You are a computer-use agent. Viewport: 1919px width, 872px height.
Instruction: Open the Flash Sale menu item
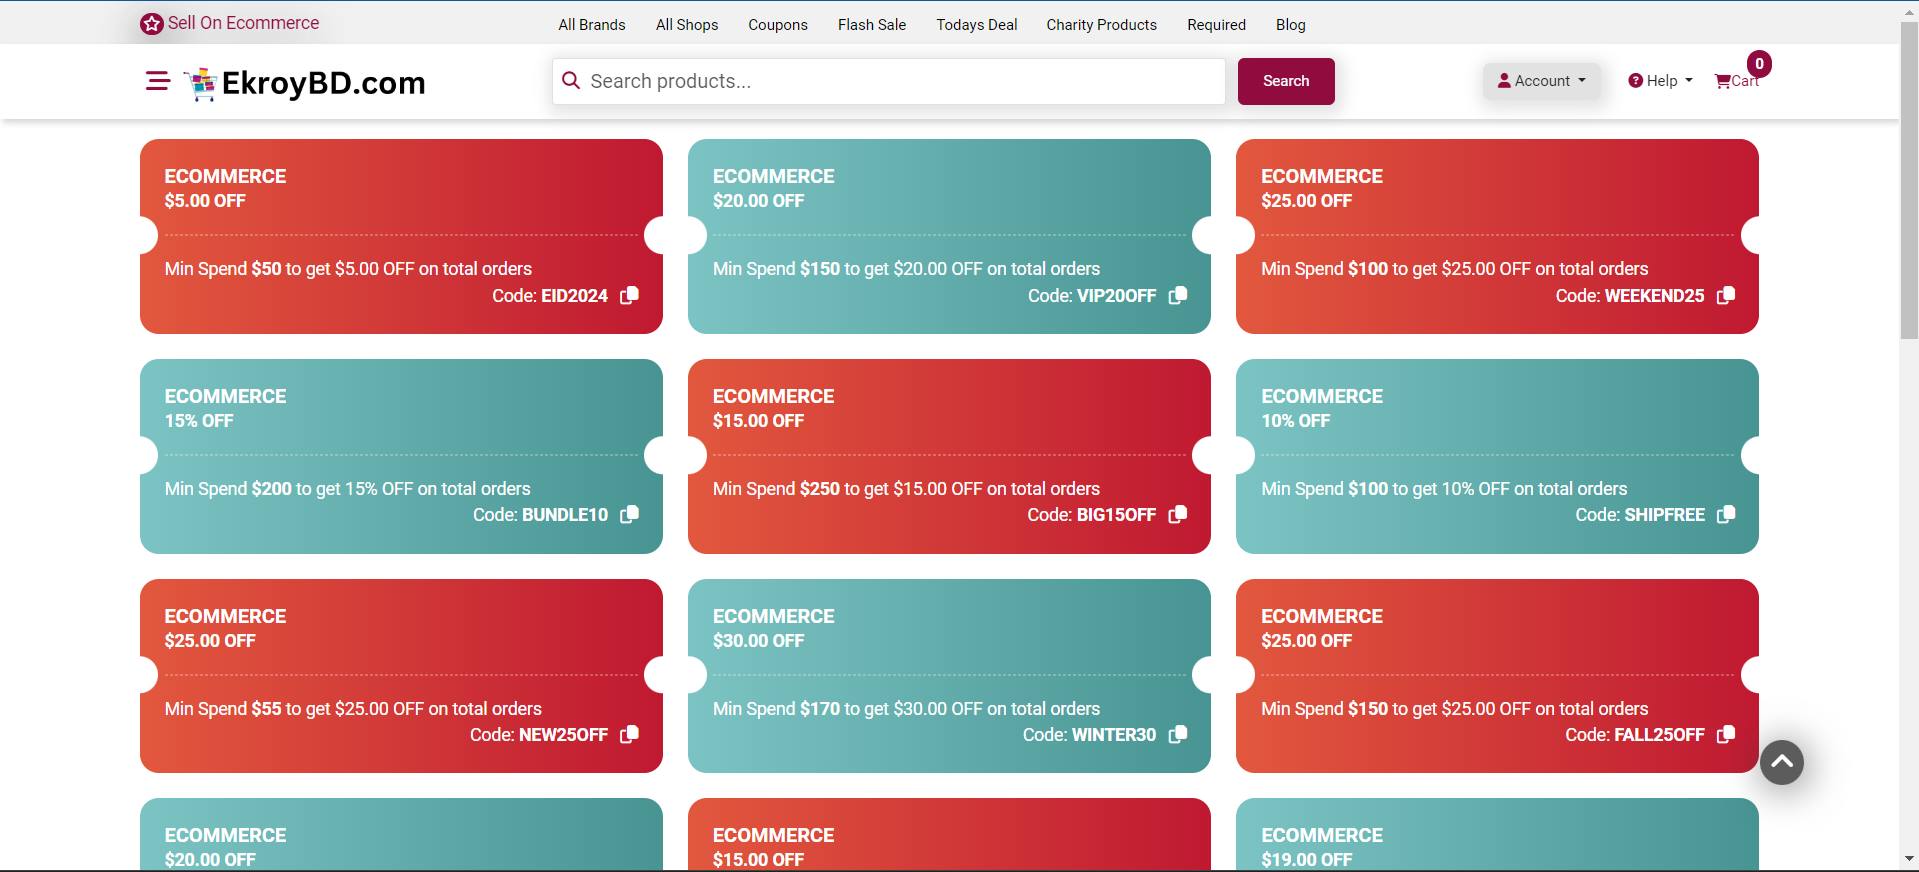(x=871, y=25)
